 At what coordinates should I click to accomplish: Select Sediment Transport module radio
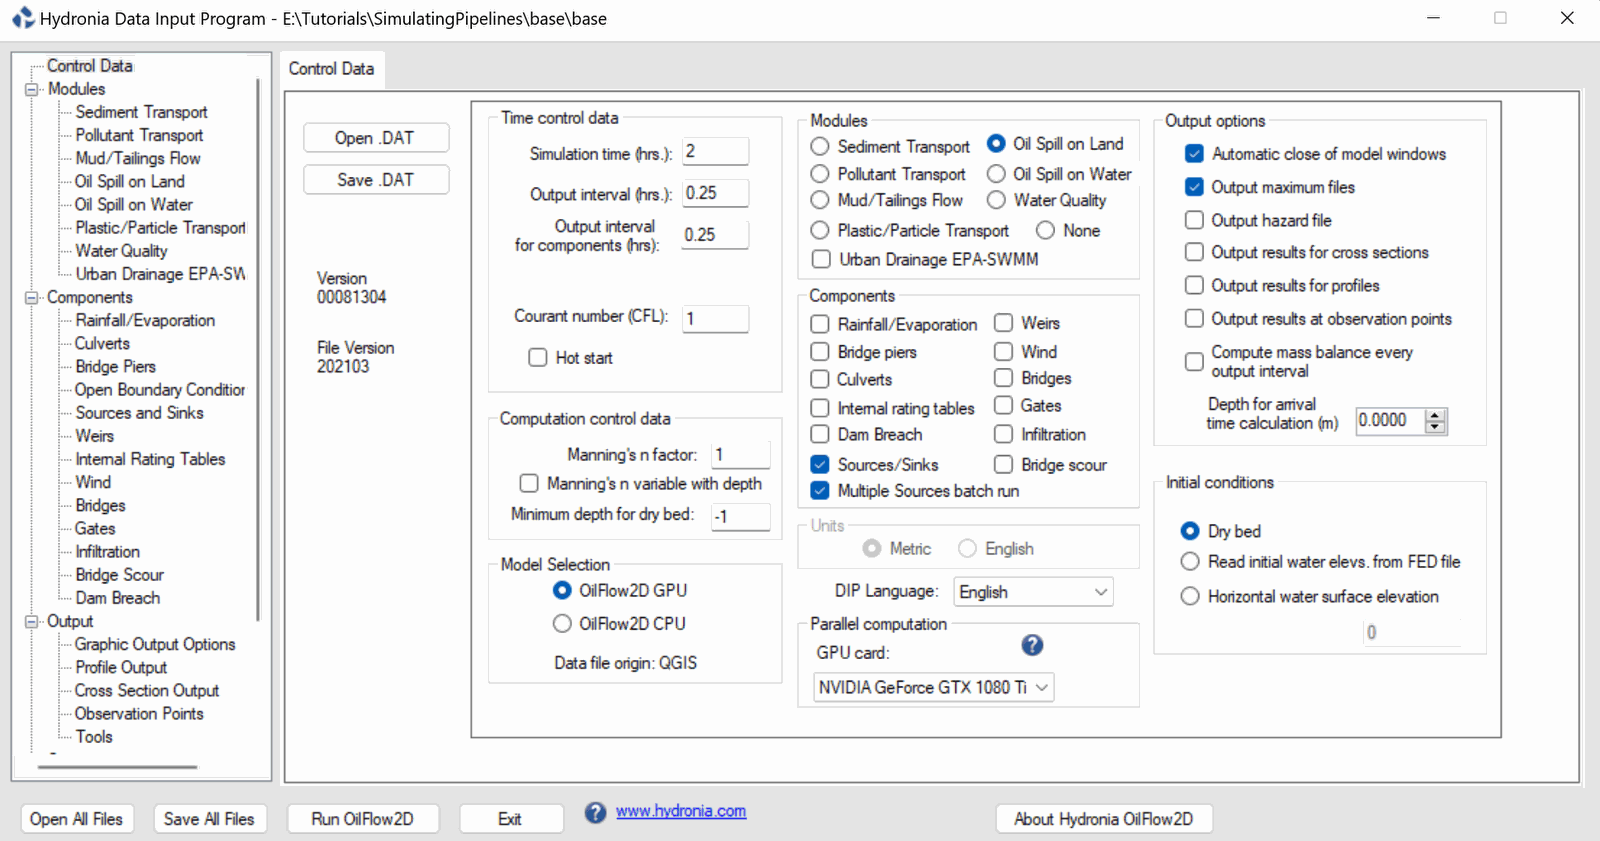coord(820,146)
